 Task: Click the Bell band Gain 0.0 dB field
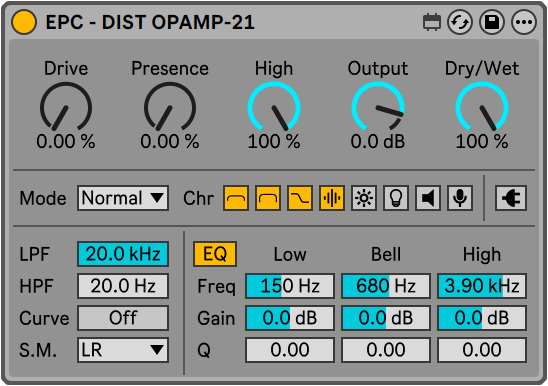[x=386, y=318]
